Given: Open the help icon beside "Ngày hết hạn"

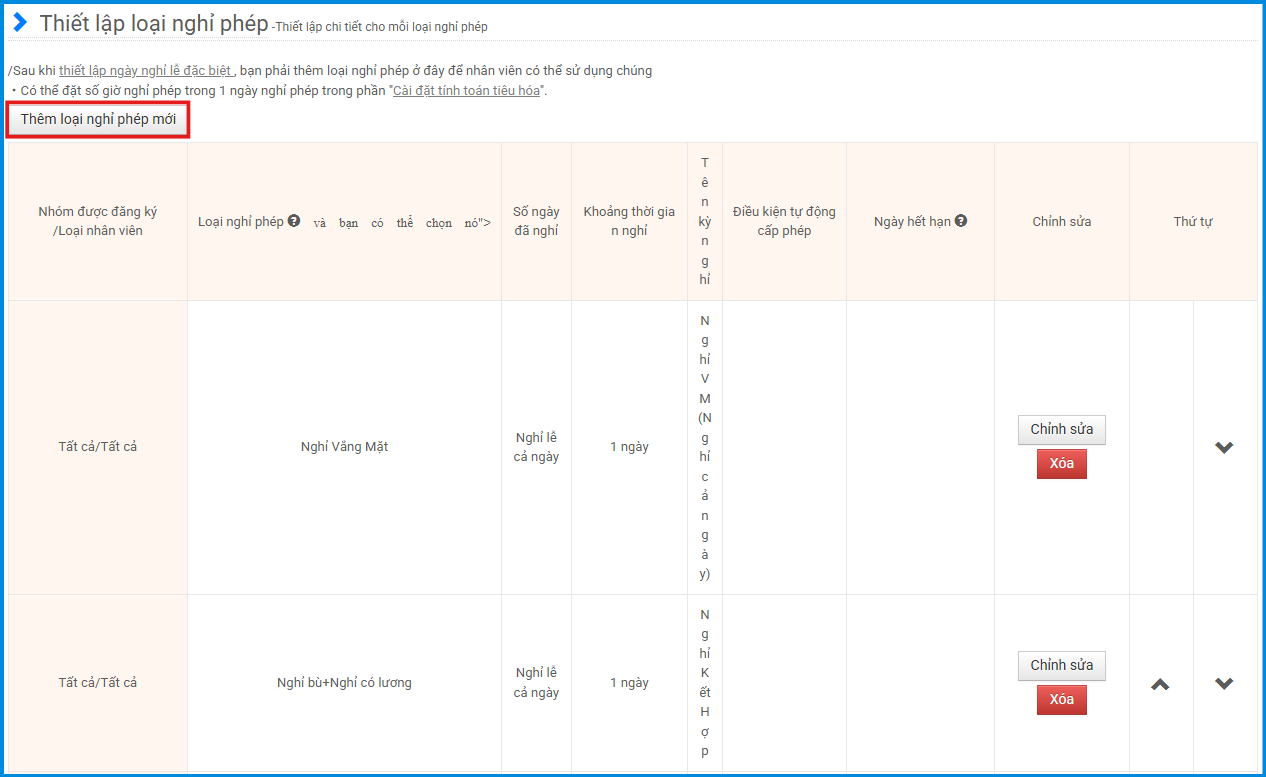Looking at the screenshot, I should 960,221.
